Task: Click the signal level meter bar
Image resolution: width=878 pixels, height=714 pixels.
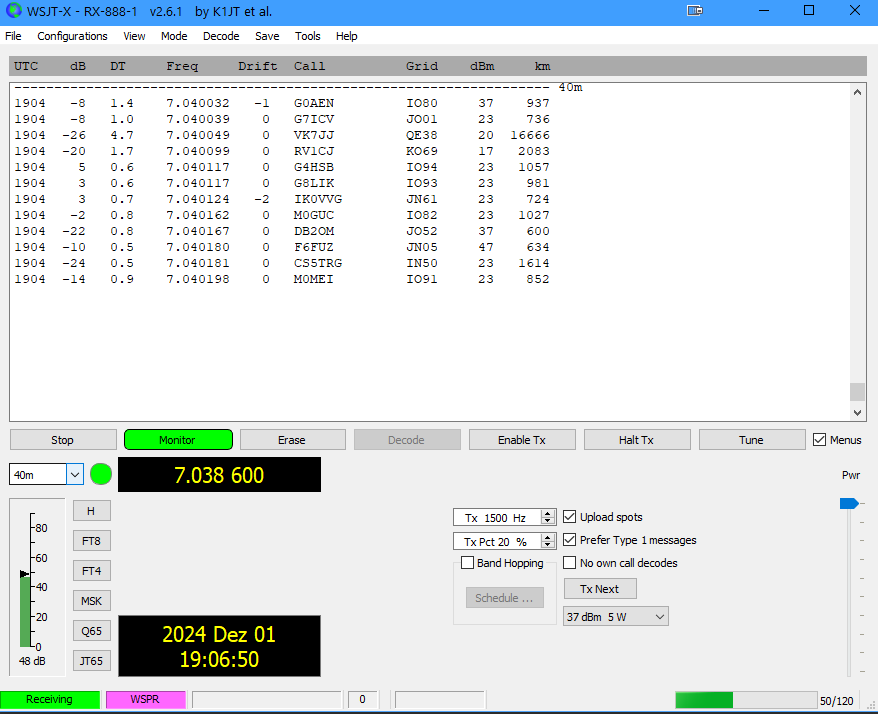Action: [x=25, y=612]
